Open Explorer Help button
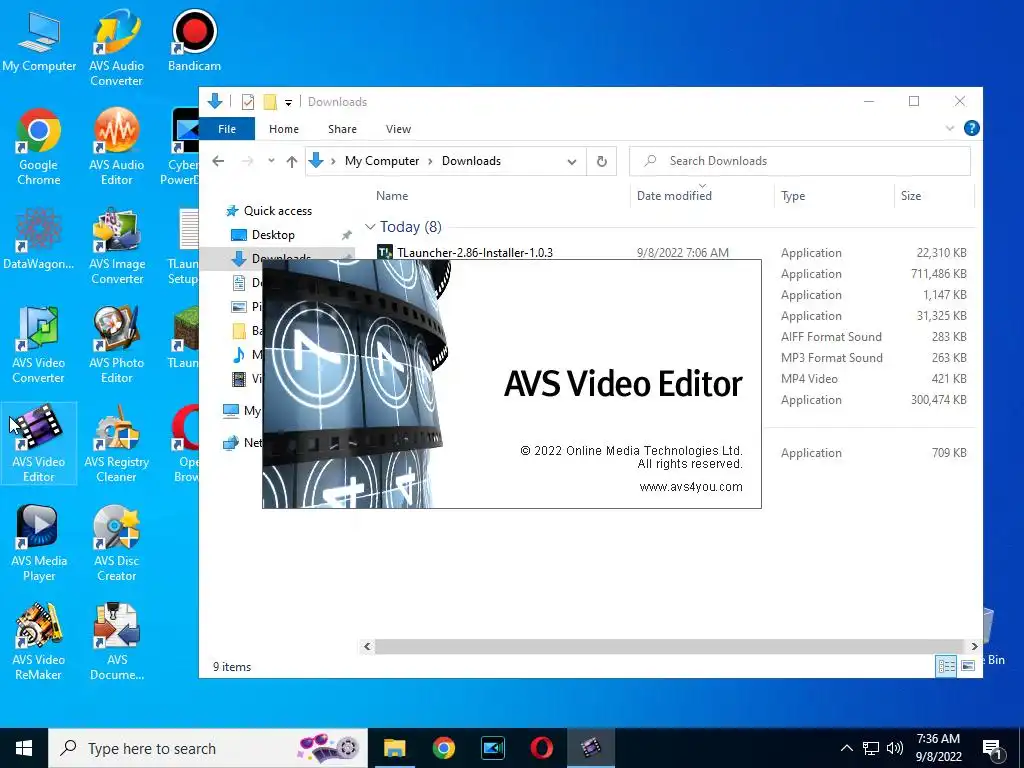 coord(972,129)
